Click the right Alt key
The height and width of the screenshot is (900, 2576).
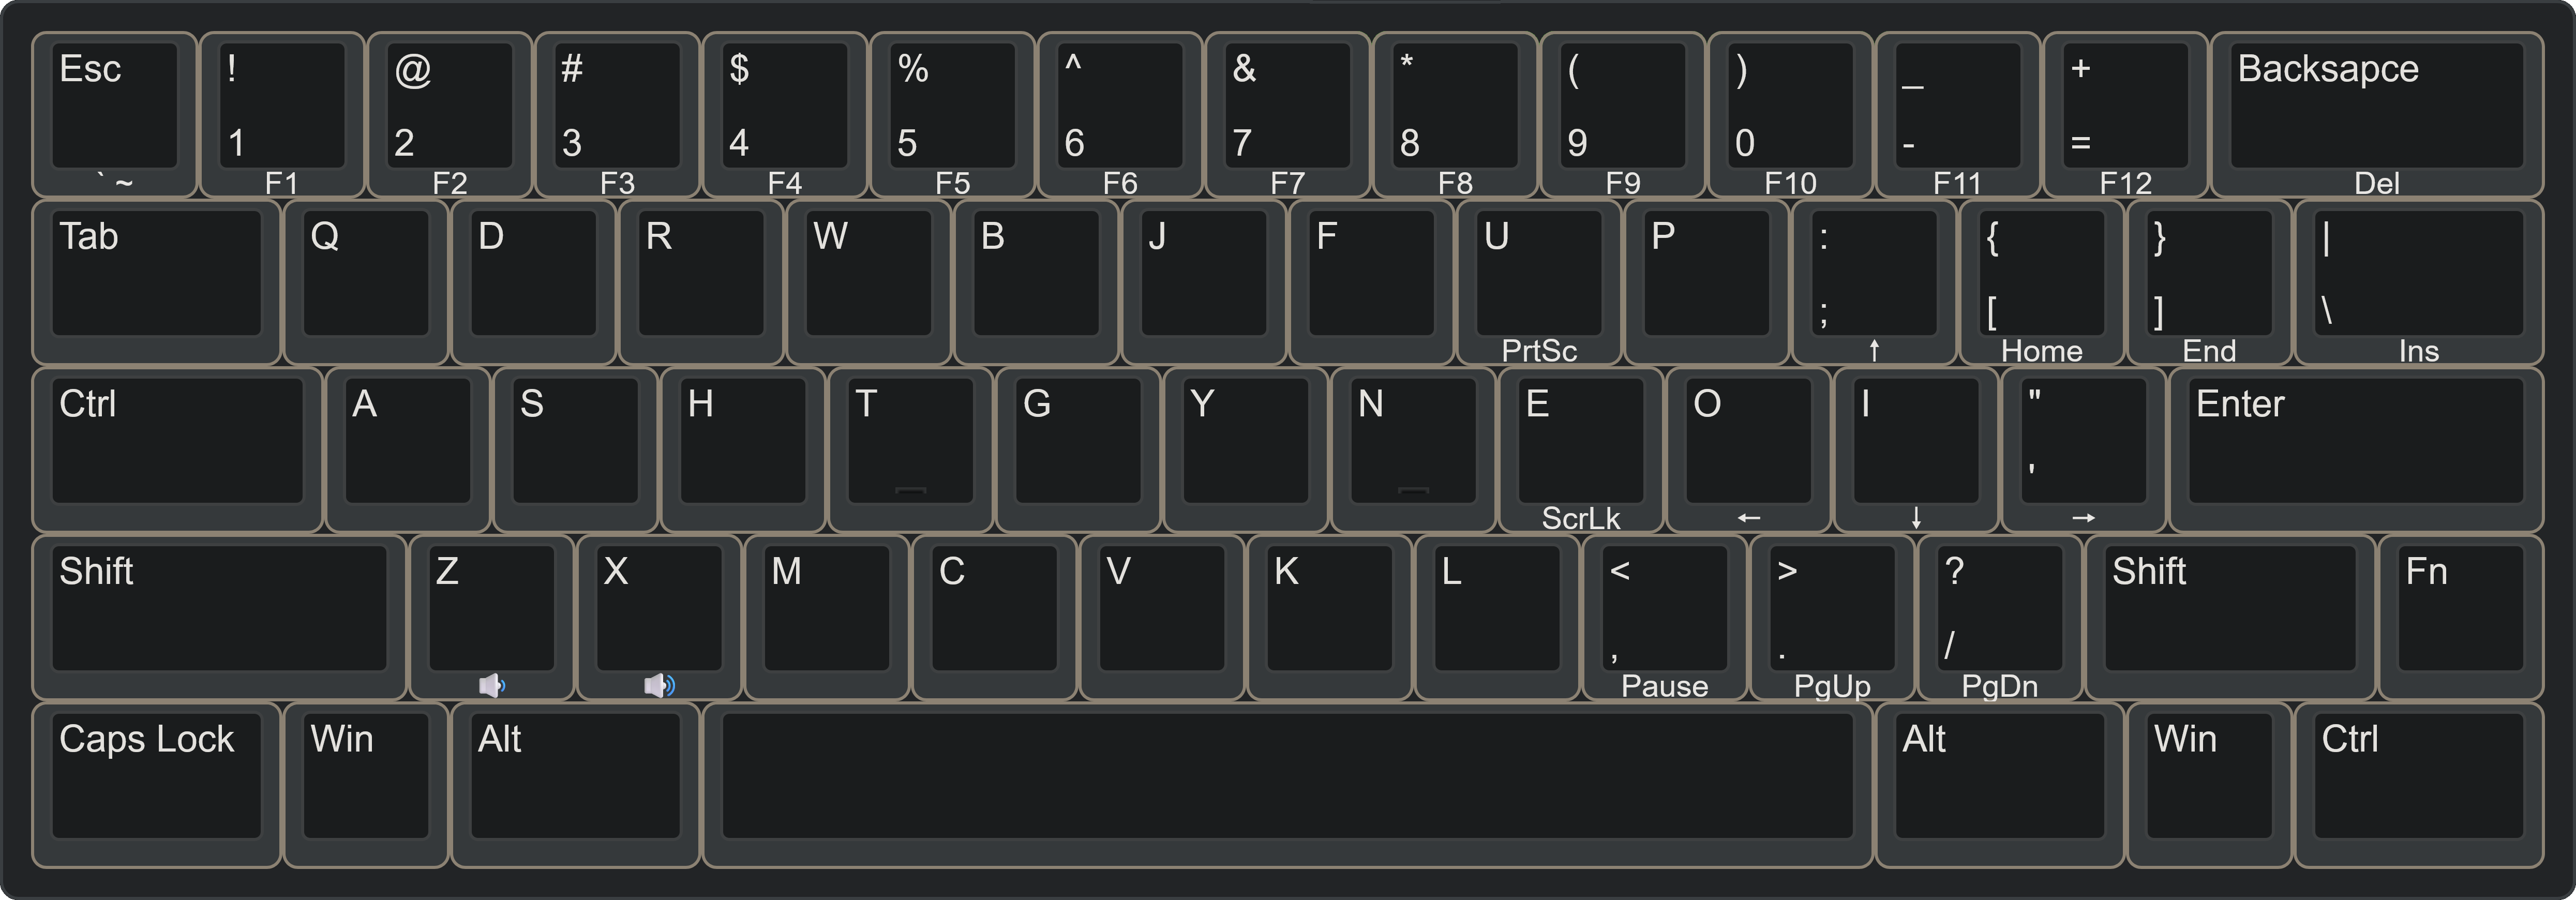pos(2000,785)
